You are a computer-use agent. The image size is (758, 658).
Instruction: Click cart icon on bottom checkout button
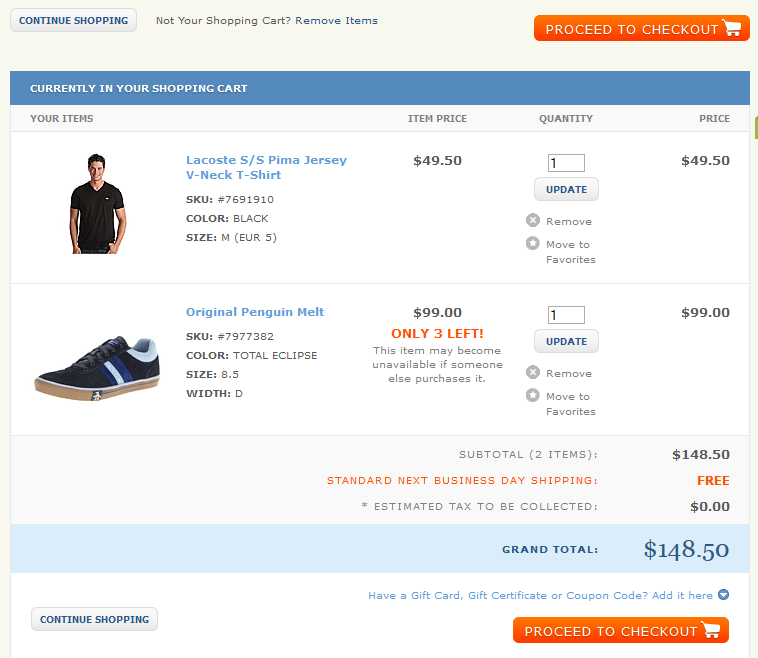tap(711, 629)
